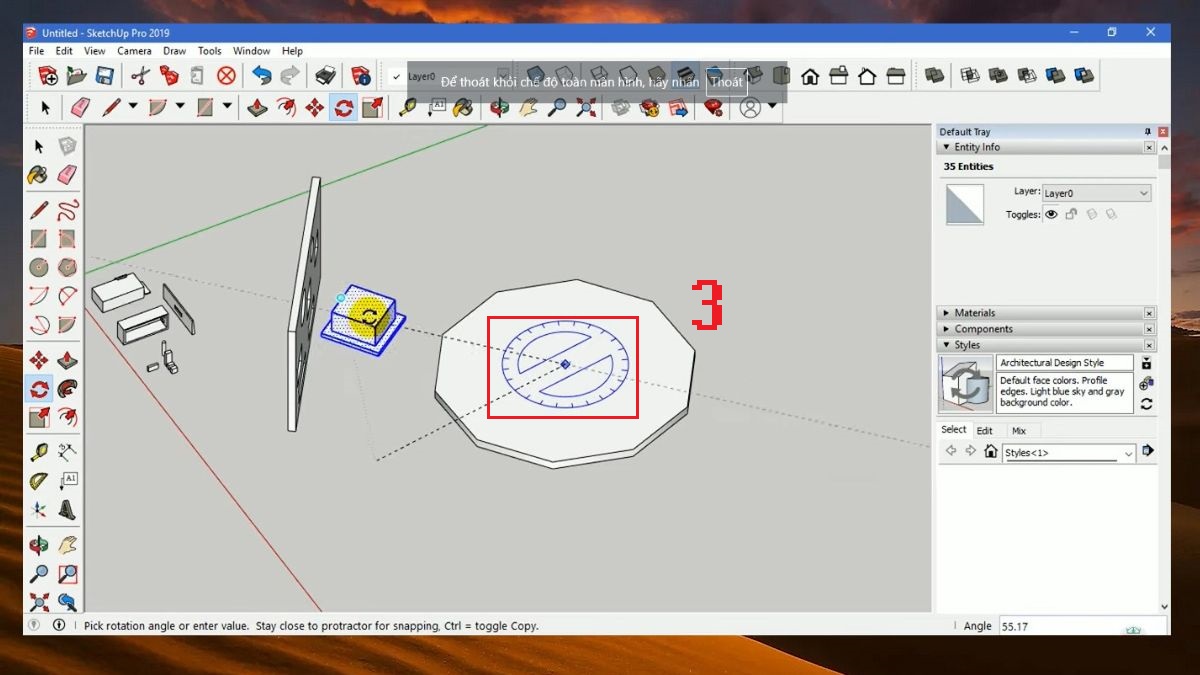Open the Edit menu

click(64, 51)
